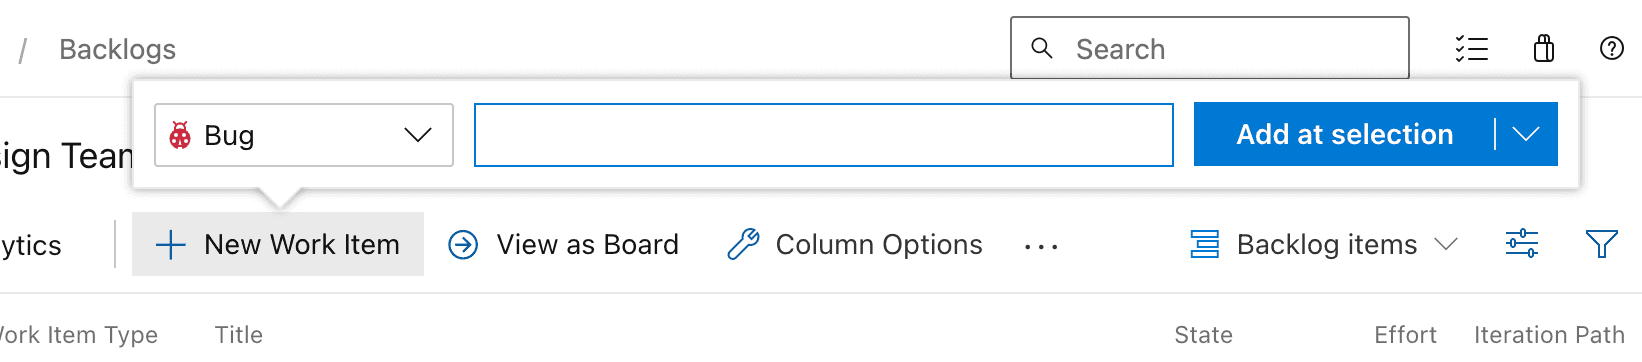Screen dimensions: 1642x362
Task: Click the Backlogs breadcrumb link
Action: [x=117, y=49]
